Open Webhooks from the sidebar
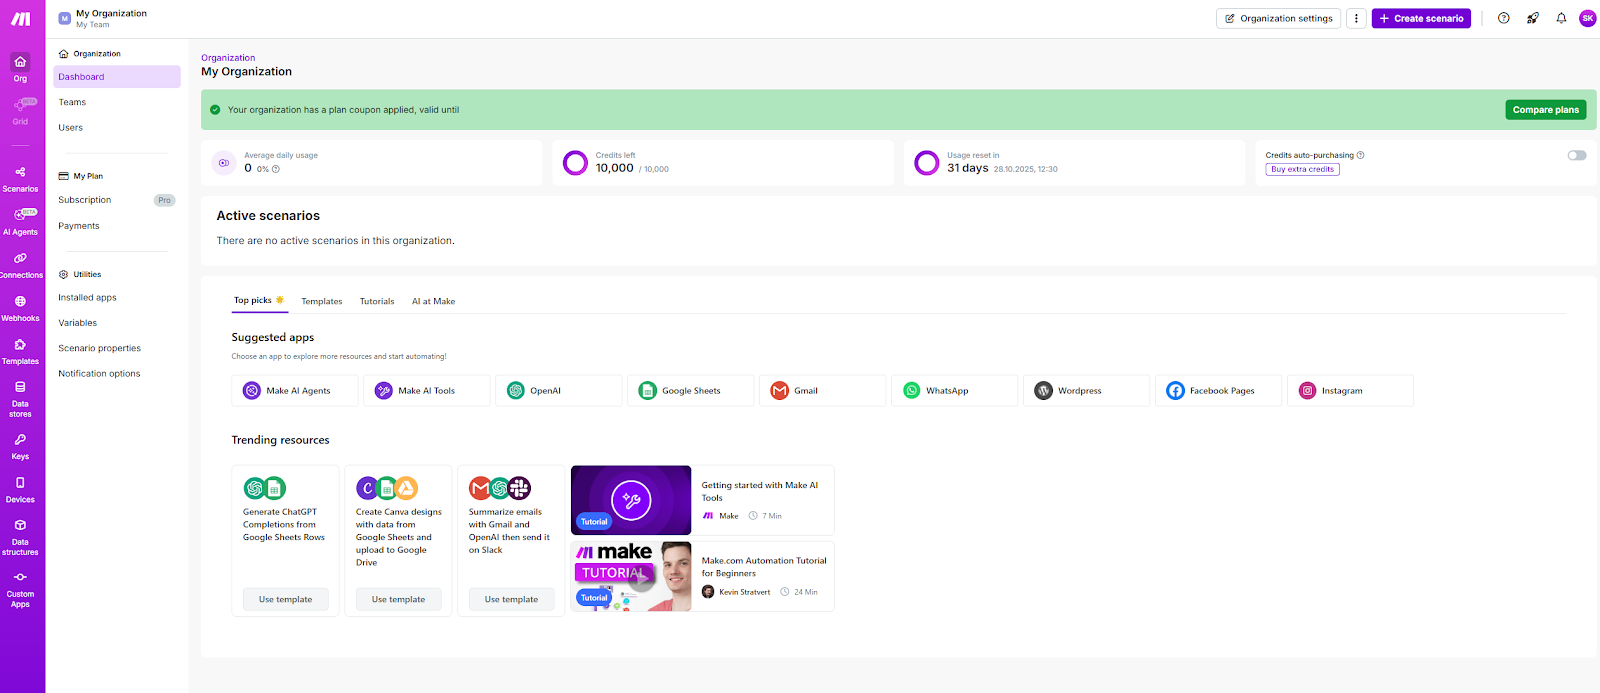 coord(20,307)
